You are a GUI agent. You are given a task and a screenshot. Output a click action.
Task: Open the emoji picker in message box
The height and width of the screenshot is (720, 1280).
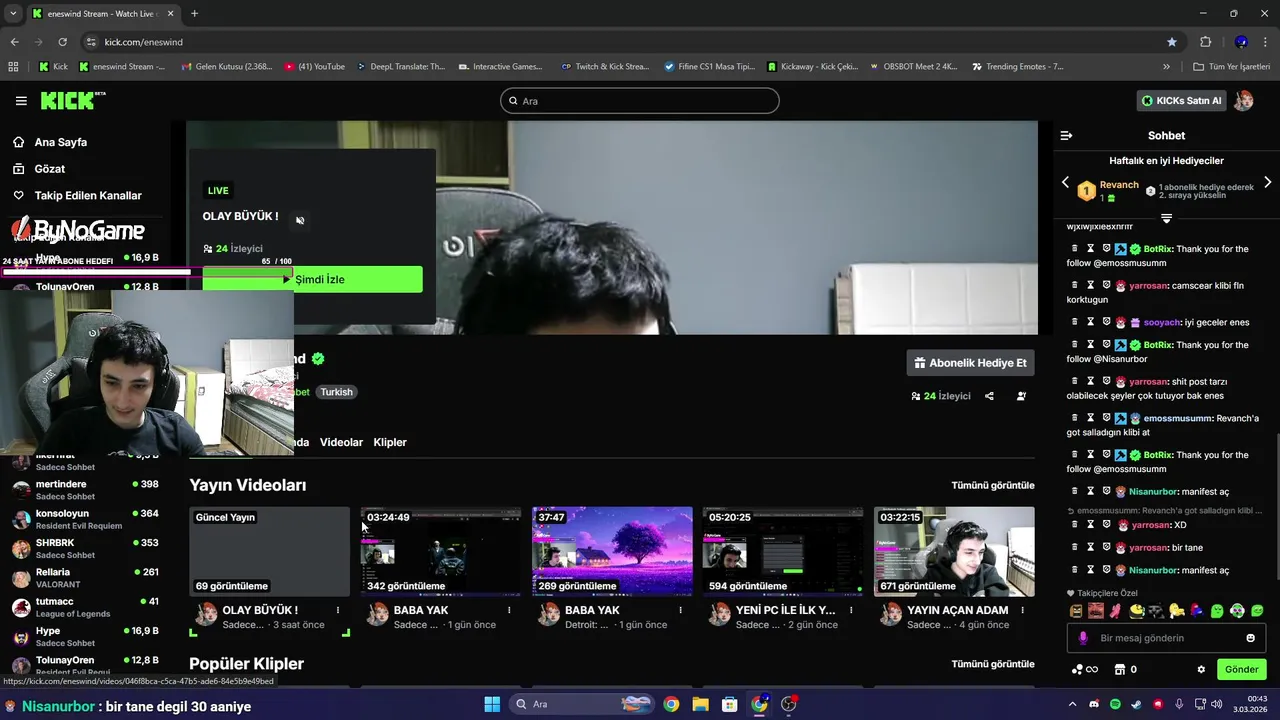[x=1250, y=638]
